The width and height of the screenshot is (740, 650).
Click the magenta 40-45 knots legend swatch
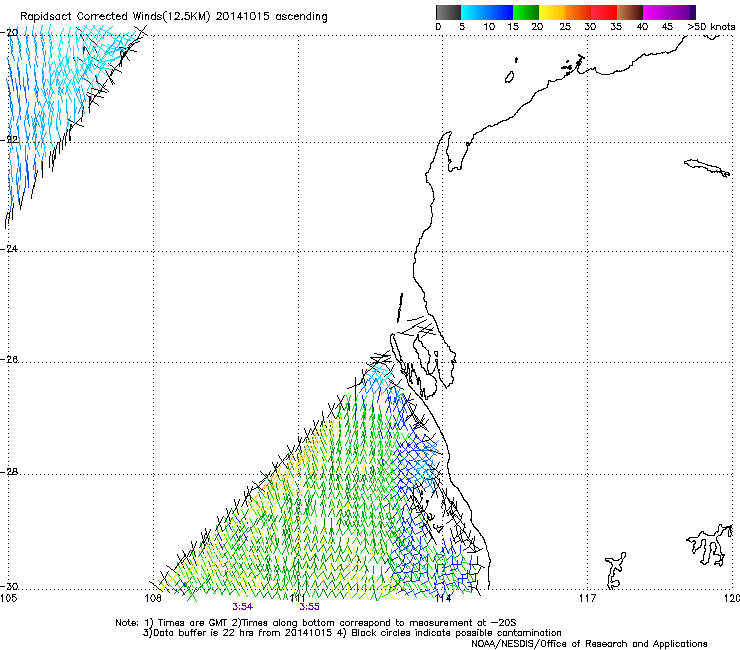656,12
